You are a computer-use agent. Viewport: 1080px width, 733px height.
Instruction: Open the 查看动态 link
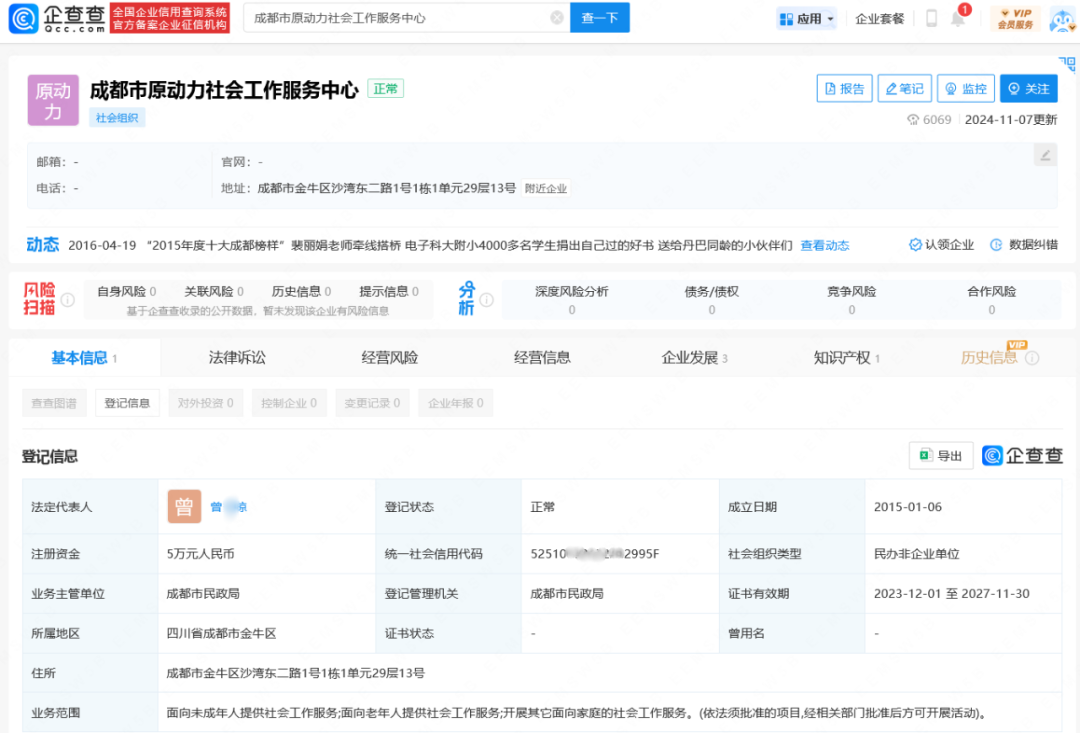point(824,245)
